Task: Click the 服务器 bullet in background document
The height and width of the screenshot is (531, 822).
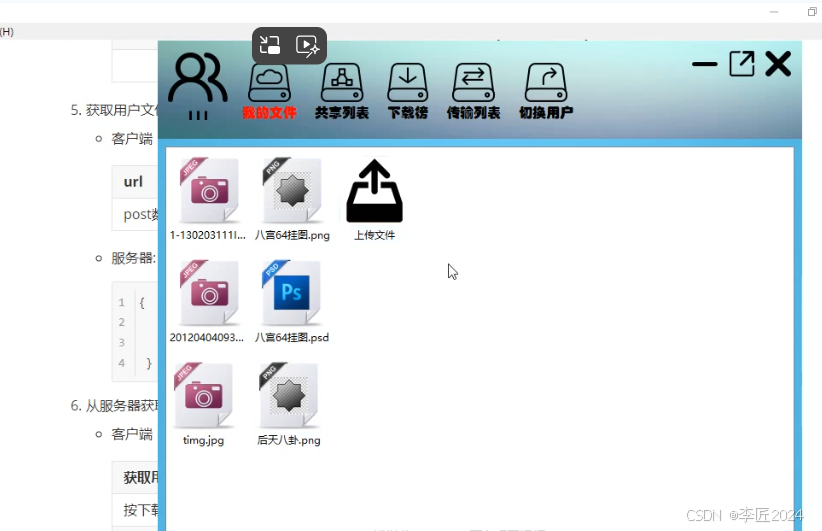Action: 133,258
